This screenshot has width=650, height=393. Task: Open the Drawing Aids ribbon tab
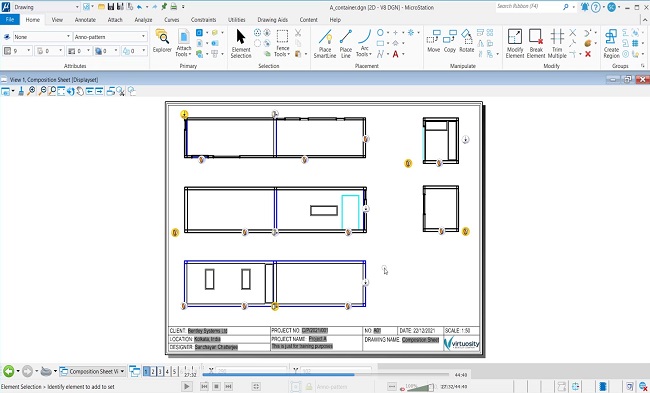[x=272, y=19]
